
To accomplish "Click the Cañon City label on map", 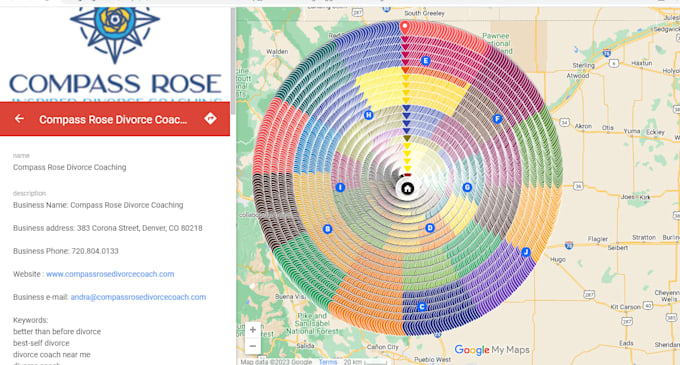I will click(x=382, y=347).
